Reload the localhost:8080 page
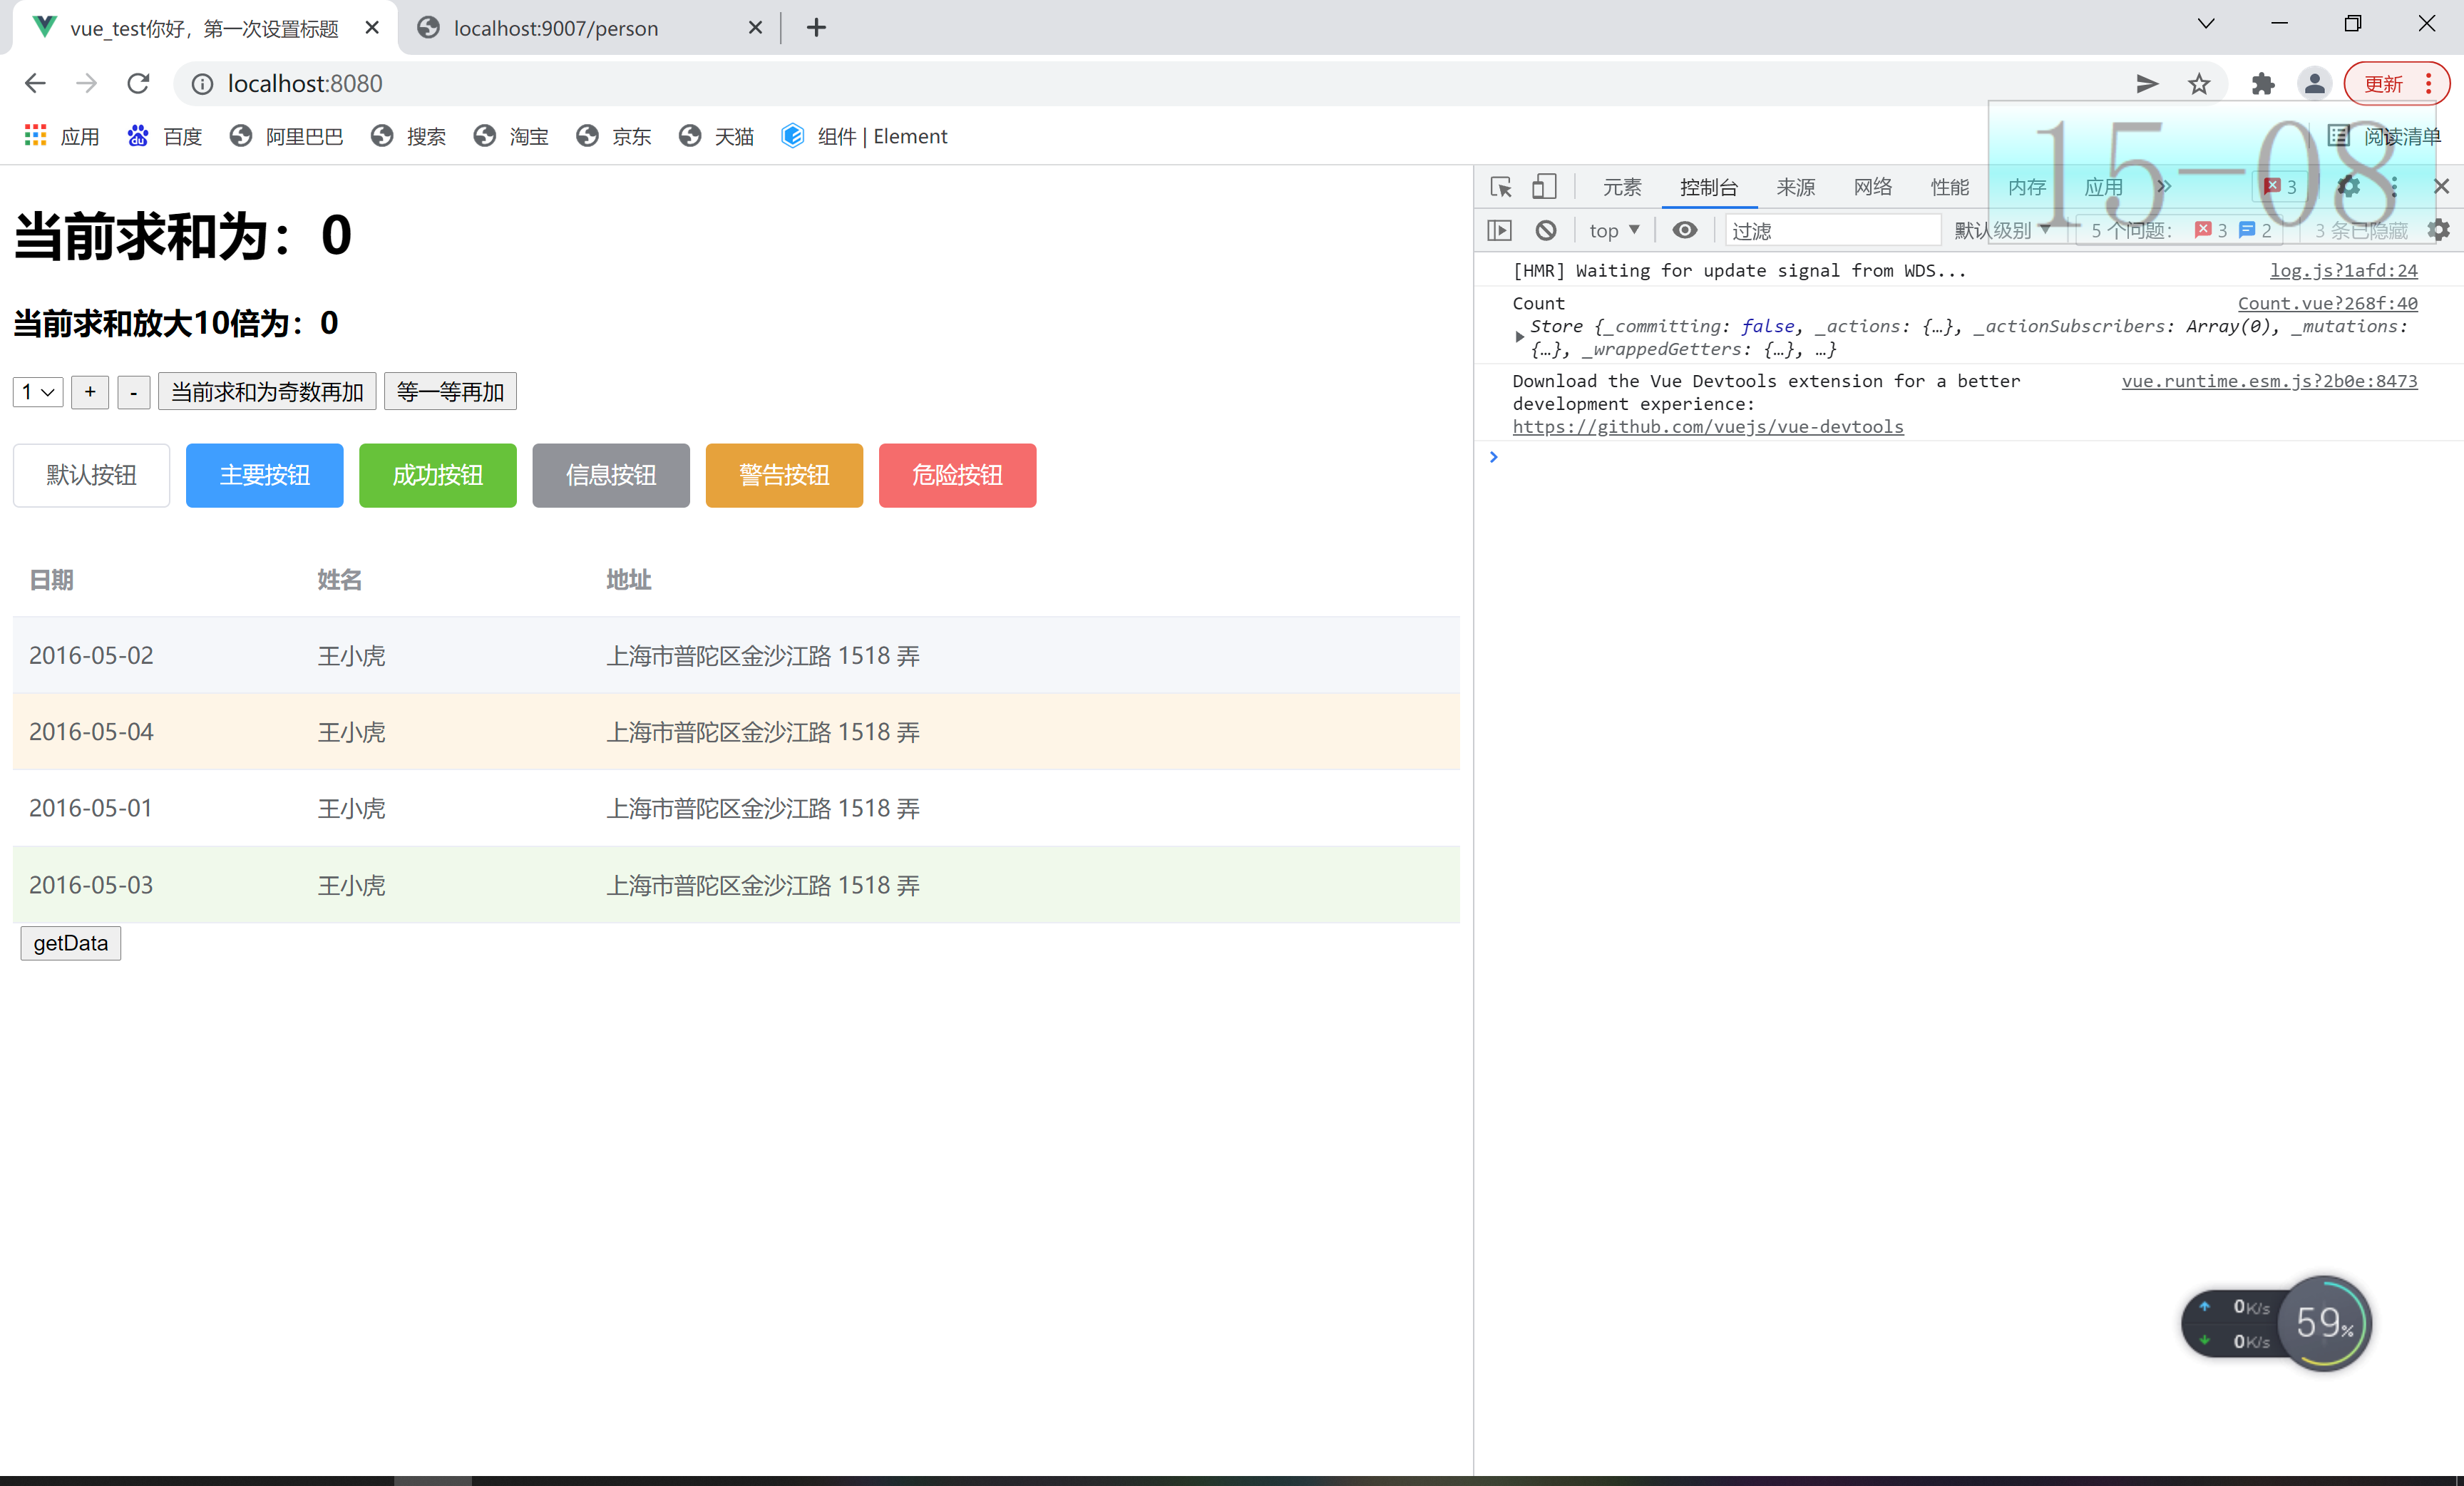This screenshot has height=1486, width=2464. tap(138, 83)
